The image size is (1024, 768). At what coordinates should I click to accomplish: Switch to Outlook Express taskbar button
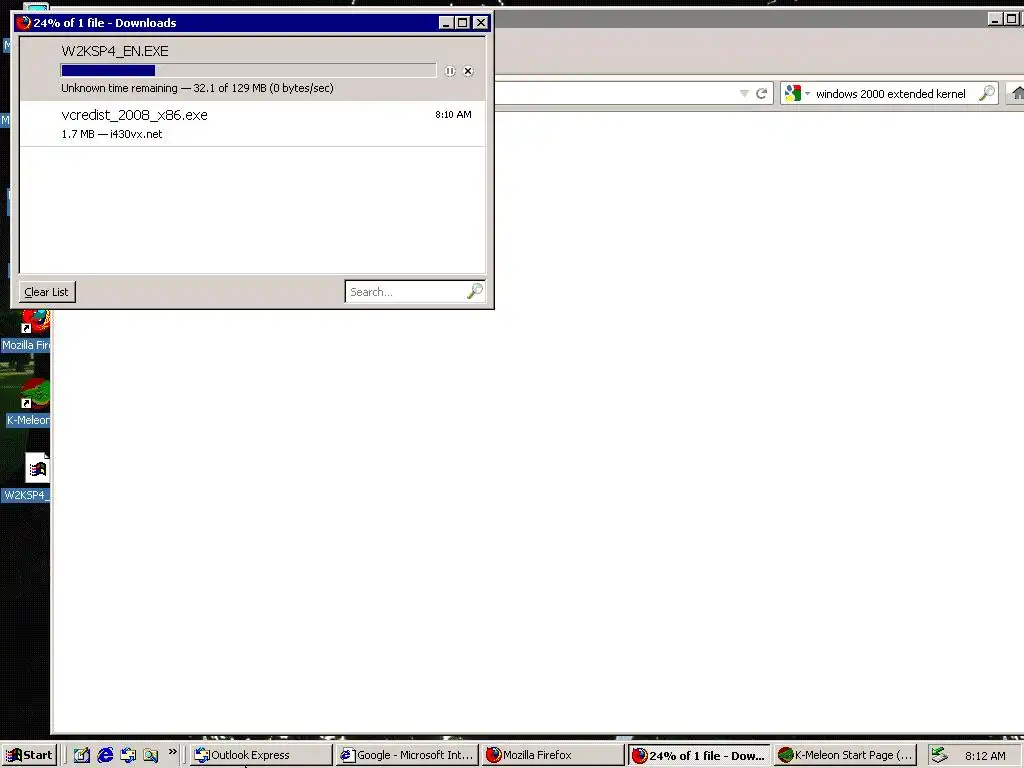261,755
